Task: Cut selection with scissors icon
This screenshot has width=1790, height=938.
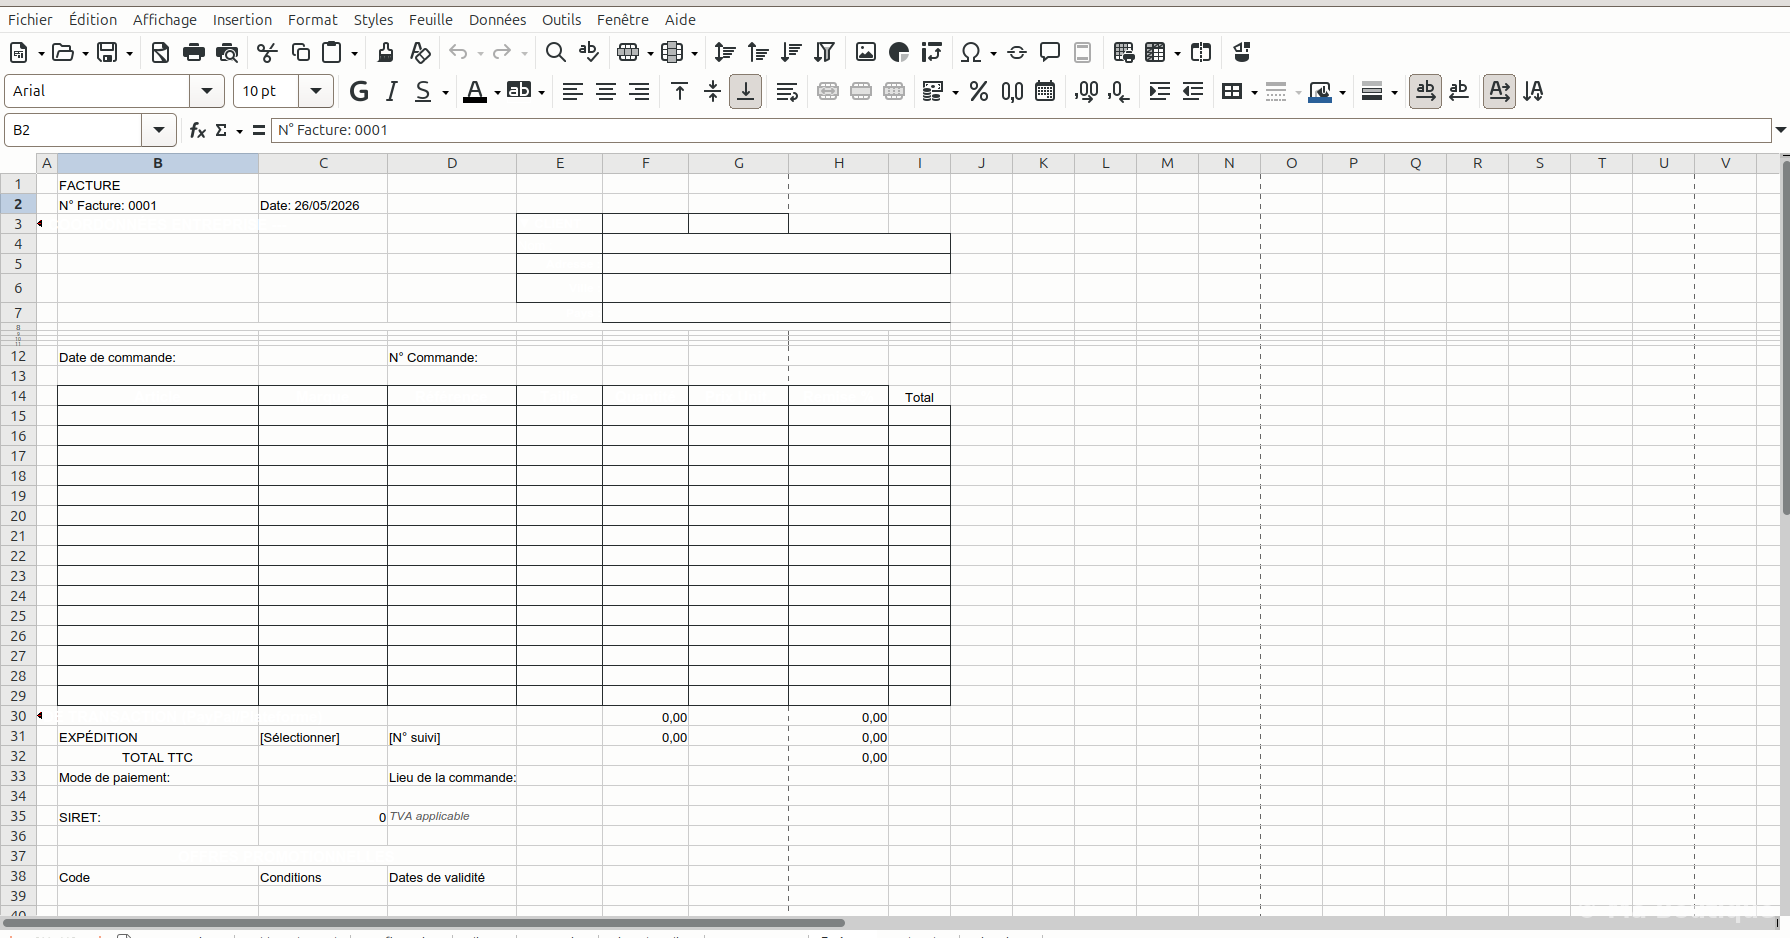Action: click(267, 53)
